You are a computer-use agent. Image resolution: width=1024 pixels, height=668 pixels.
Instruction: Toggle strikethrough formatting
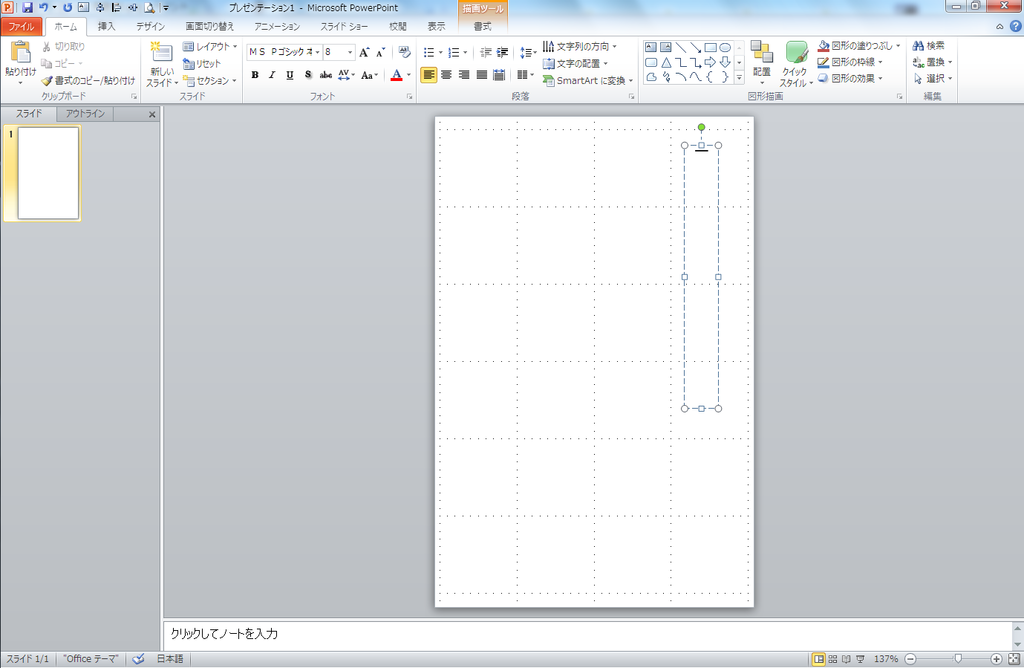point(325,75)
